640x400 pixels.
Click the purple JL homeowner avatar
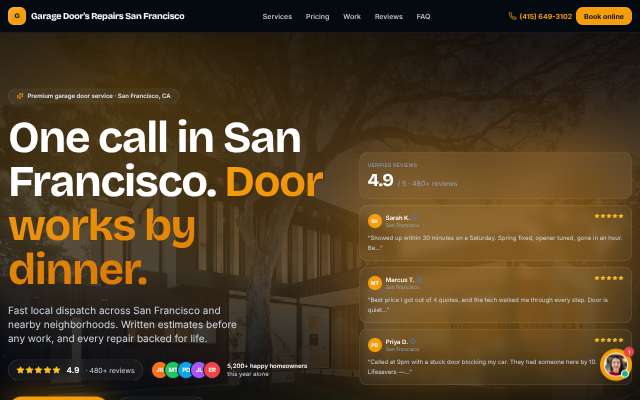pyautogui.click(x=199, y=370)
